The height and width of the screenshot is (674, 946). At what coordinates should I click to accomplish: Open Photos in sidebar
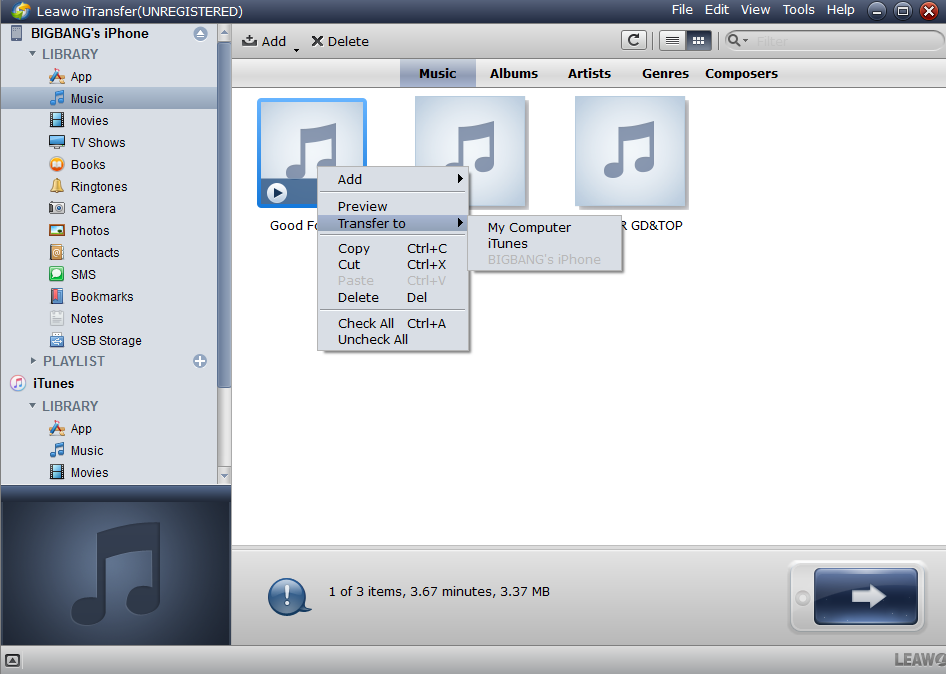click(89, 230)
